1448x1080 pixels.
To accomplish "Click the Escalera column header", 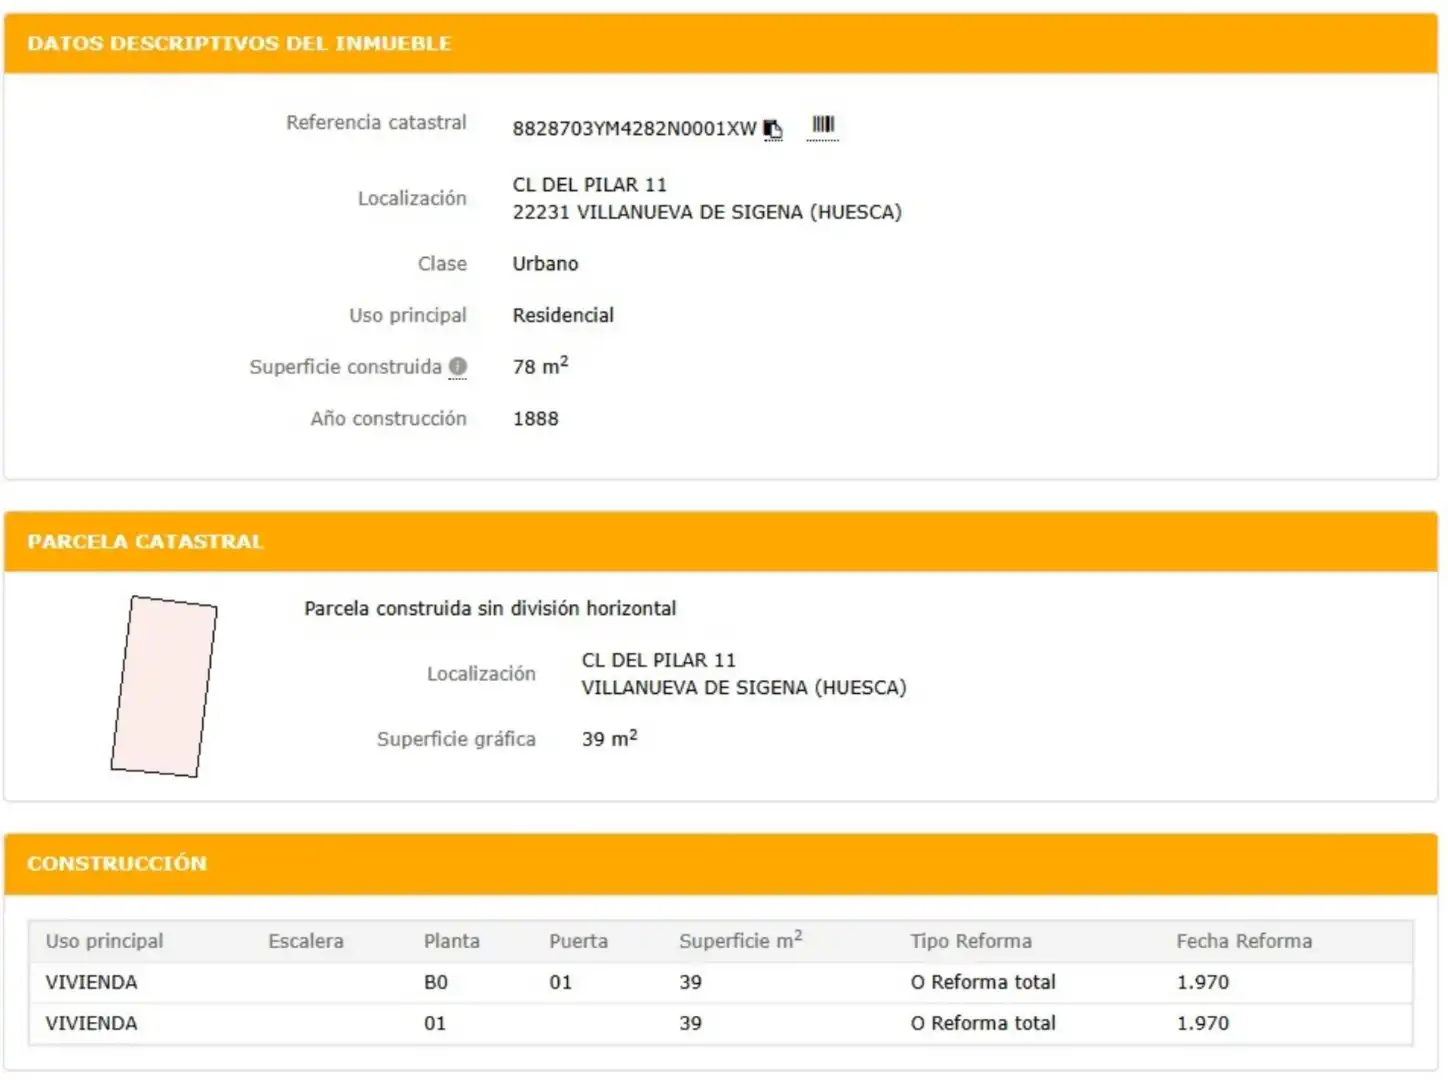I will 305,941.
